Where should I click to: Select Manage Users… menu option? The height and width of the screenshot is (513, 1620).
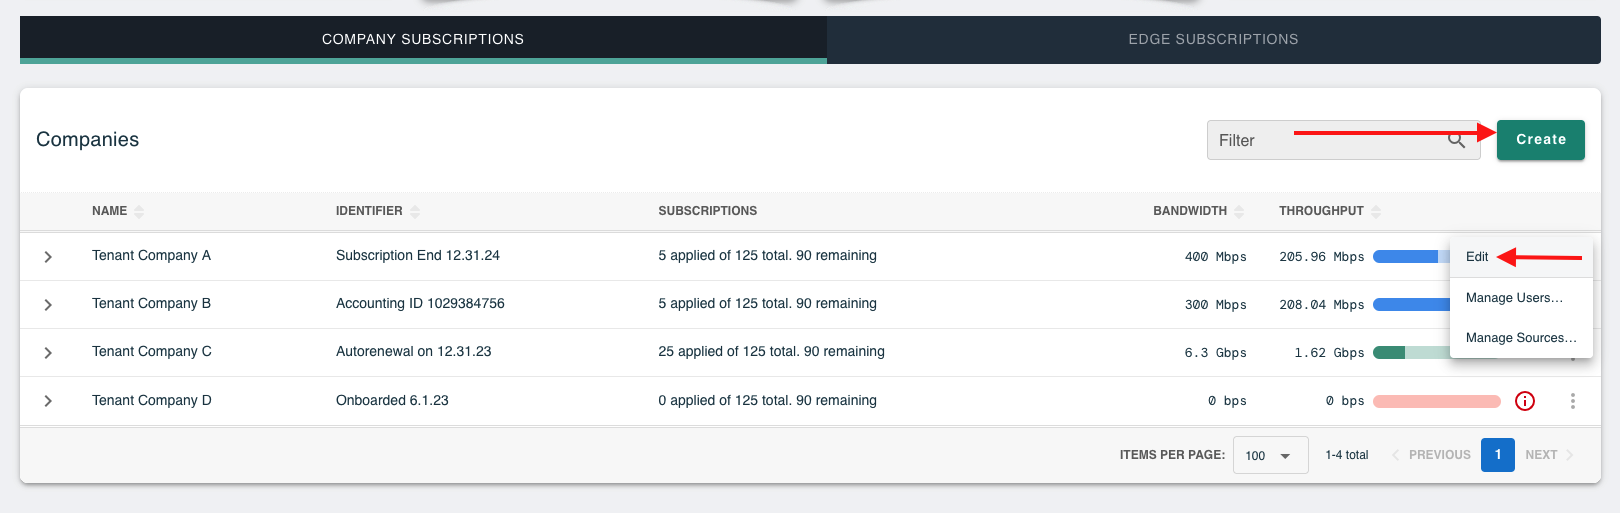pyautogui.click(x=1520, y=298)
